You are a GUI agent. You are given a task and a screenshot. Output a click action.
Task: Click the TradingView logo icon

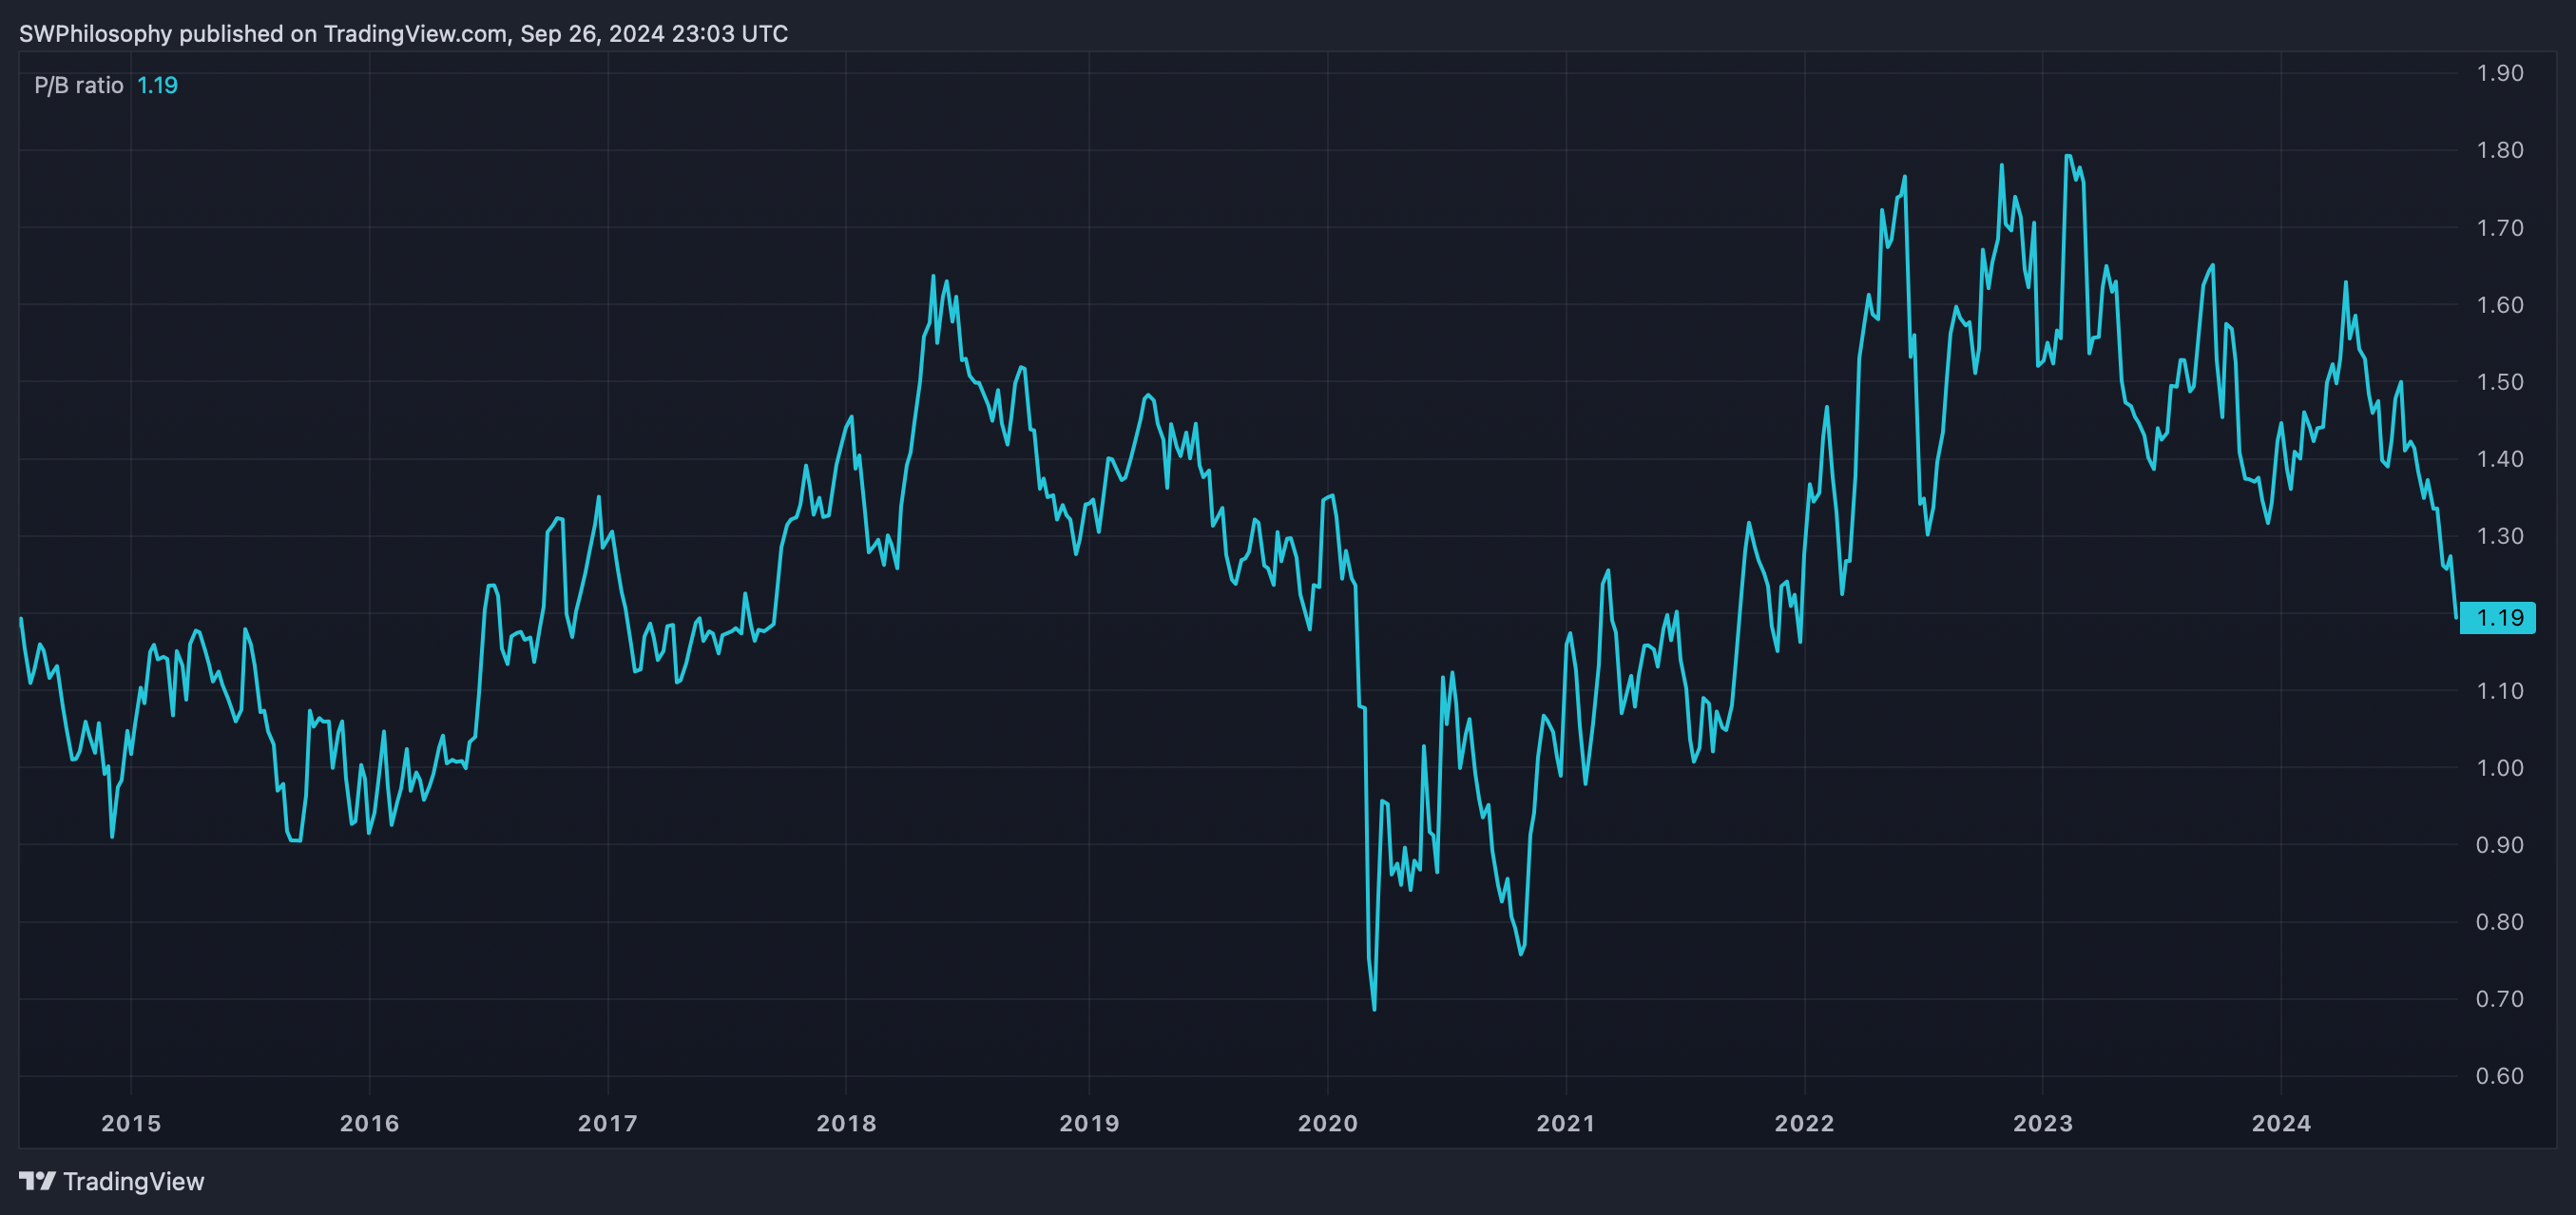coord(37,1181)
